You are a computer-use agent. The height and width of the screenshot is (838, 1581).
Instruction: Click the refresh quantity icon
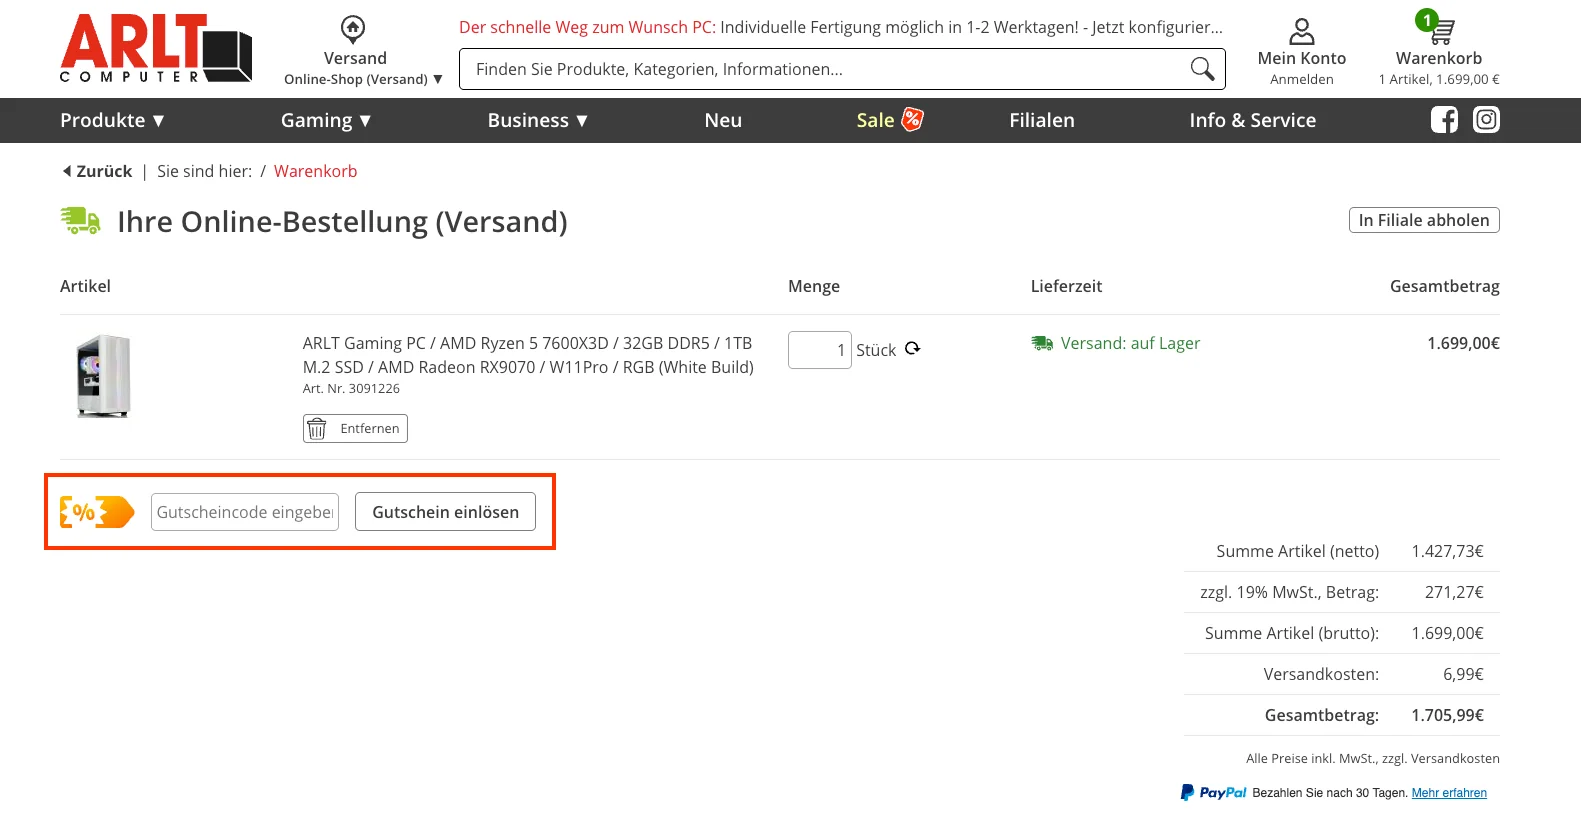912,349
